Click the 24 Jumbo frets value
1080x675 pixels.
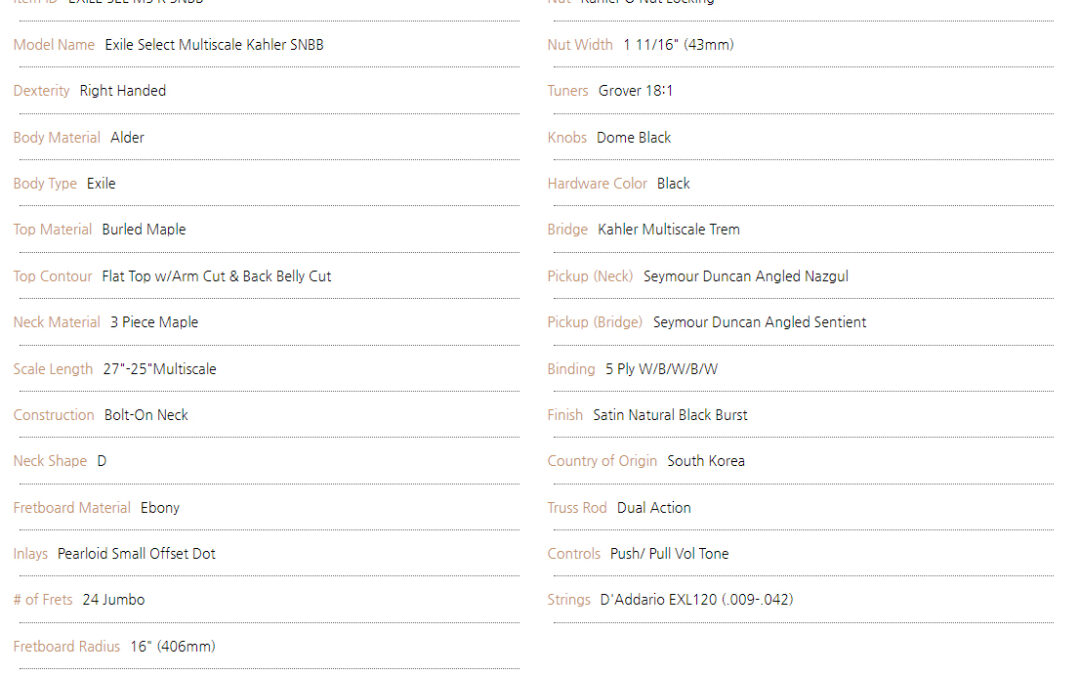tap(114, 600)
